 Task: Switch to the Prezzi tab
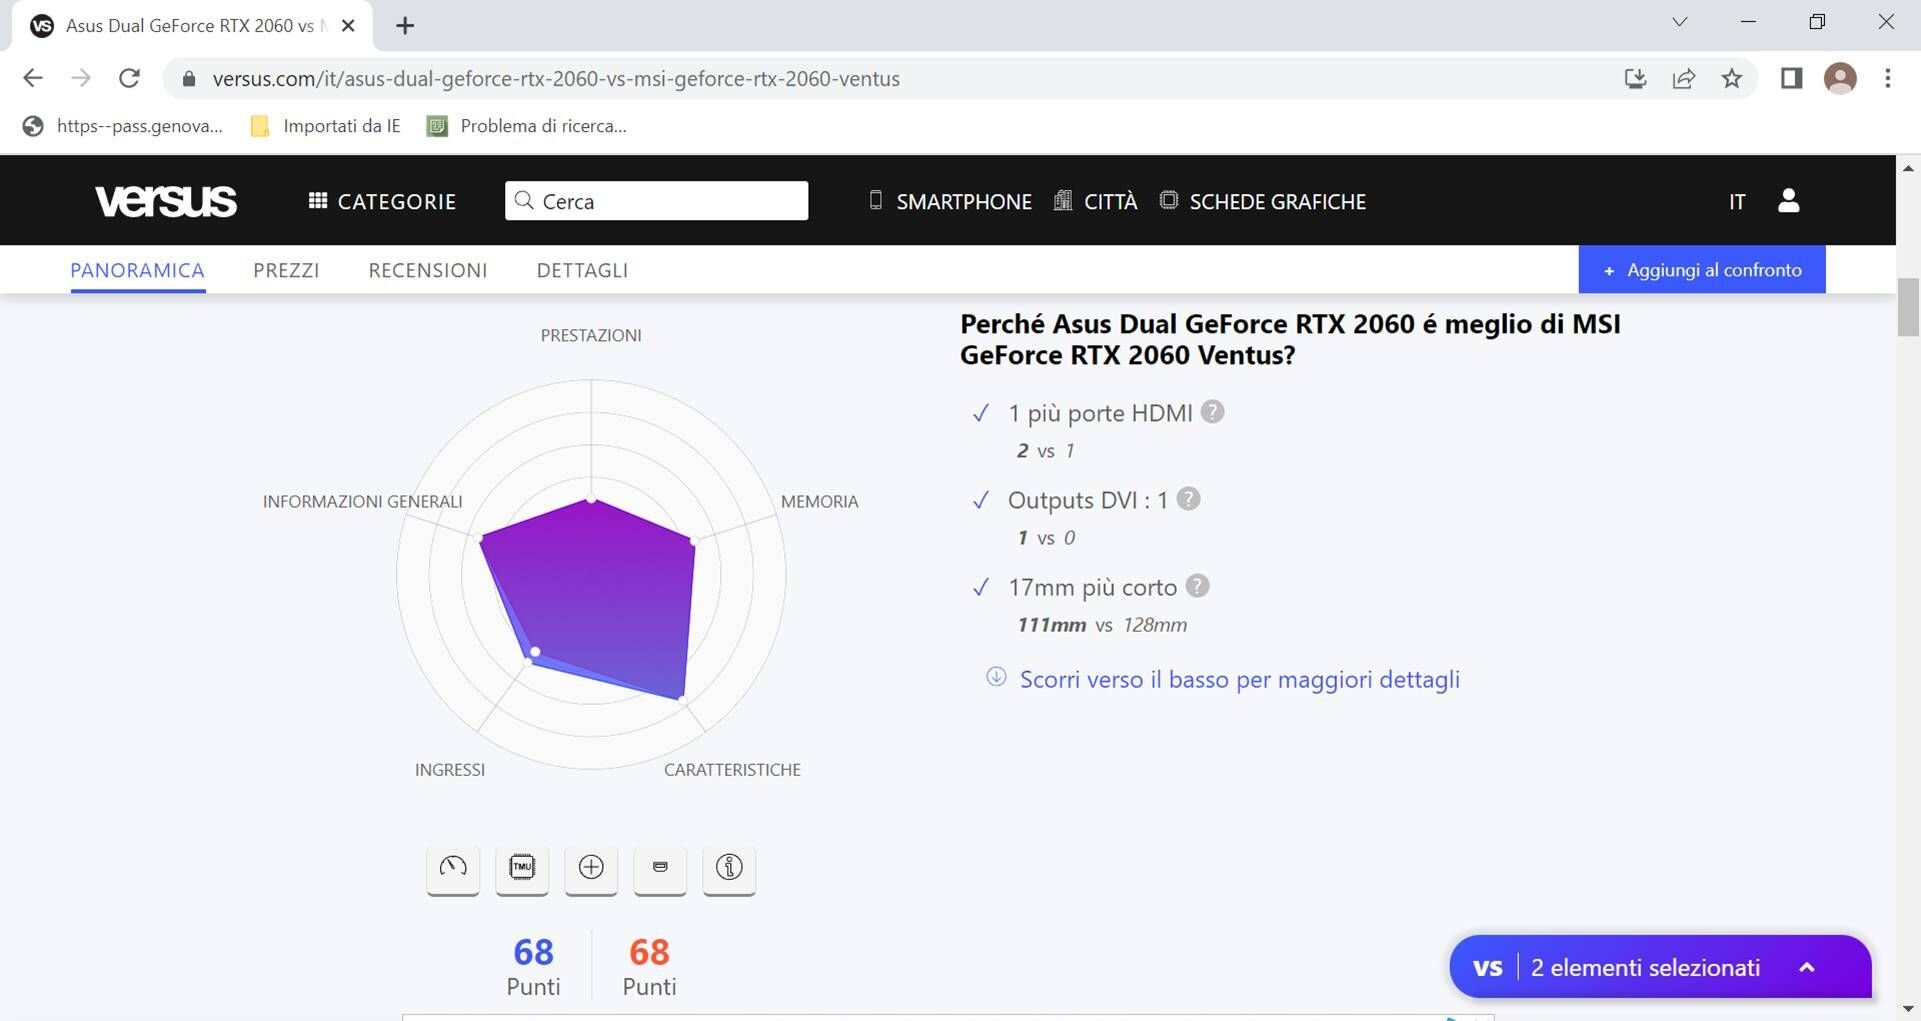click(x=286, y=270)
